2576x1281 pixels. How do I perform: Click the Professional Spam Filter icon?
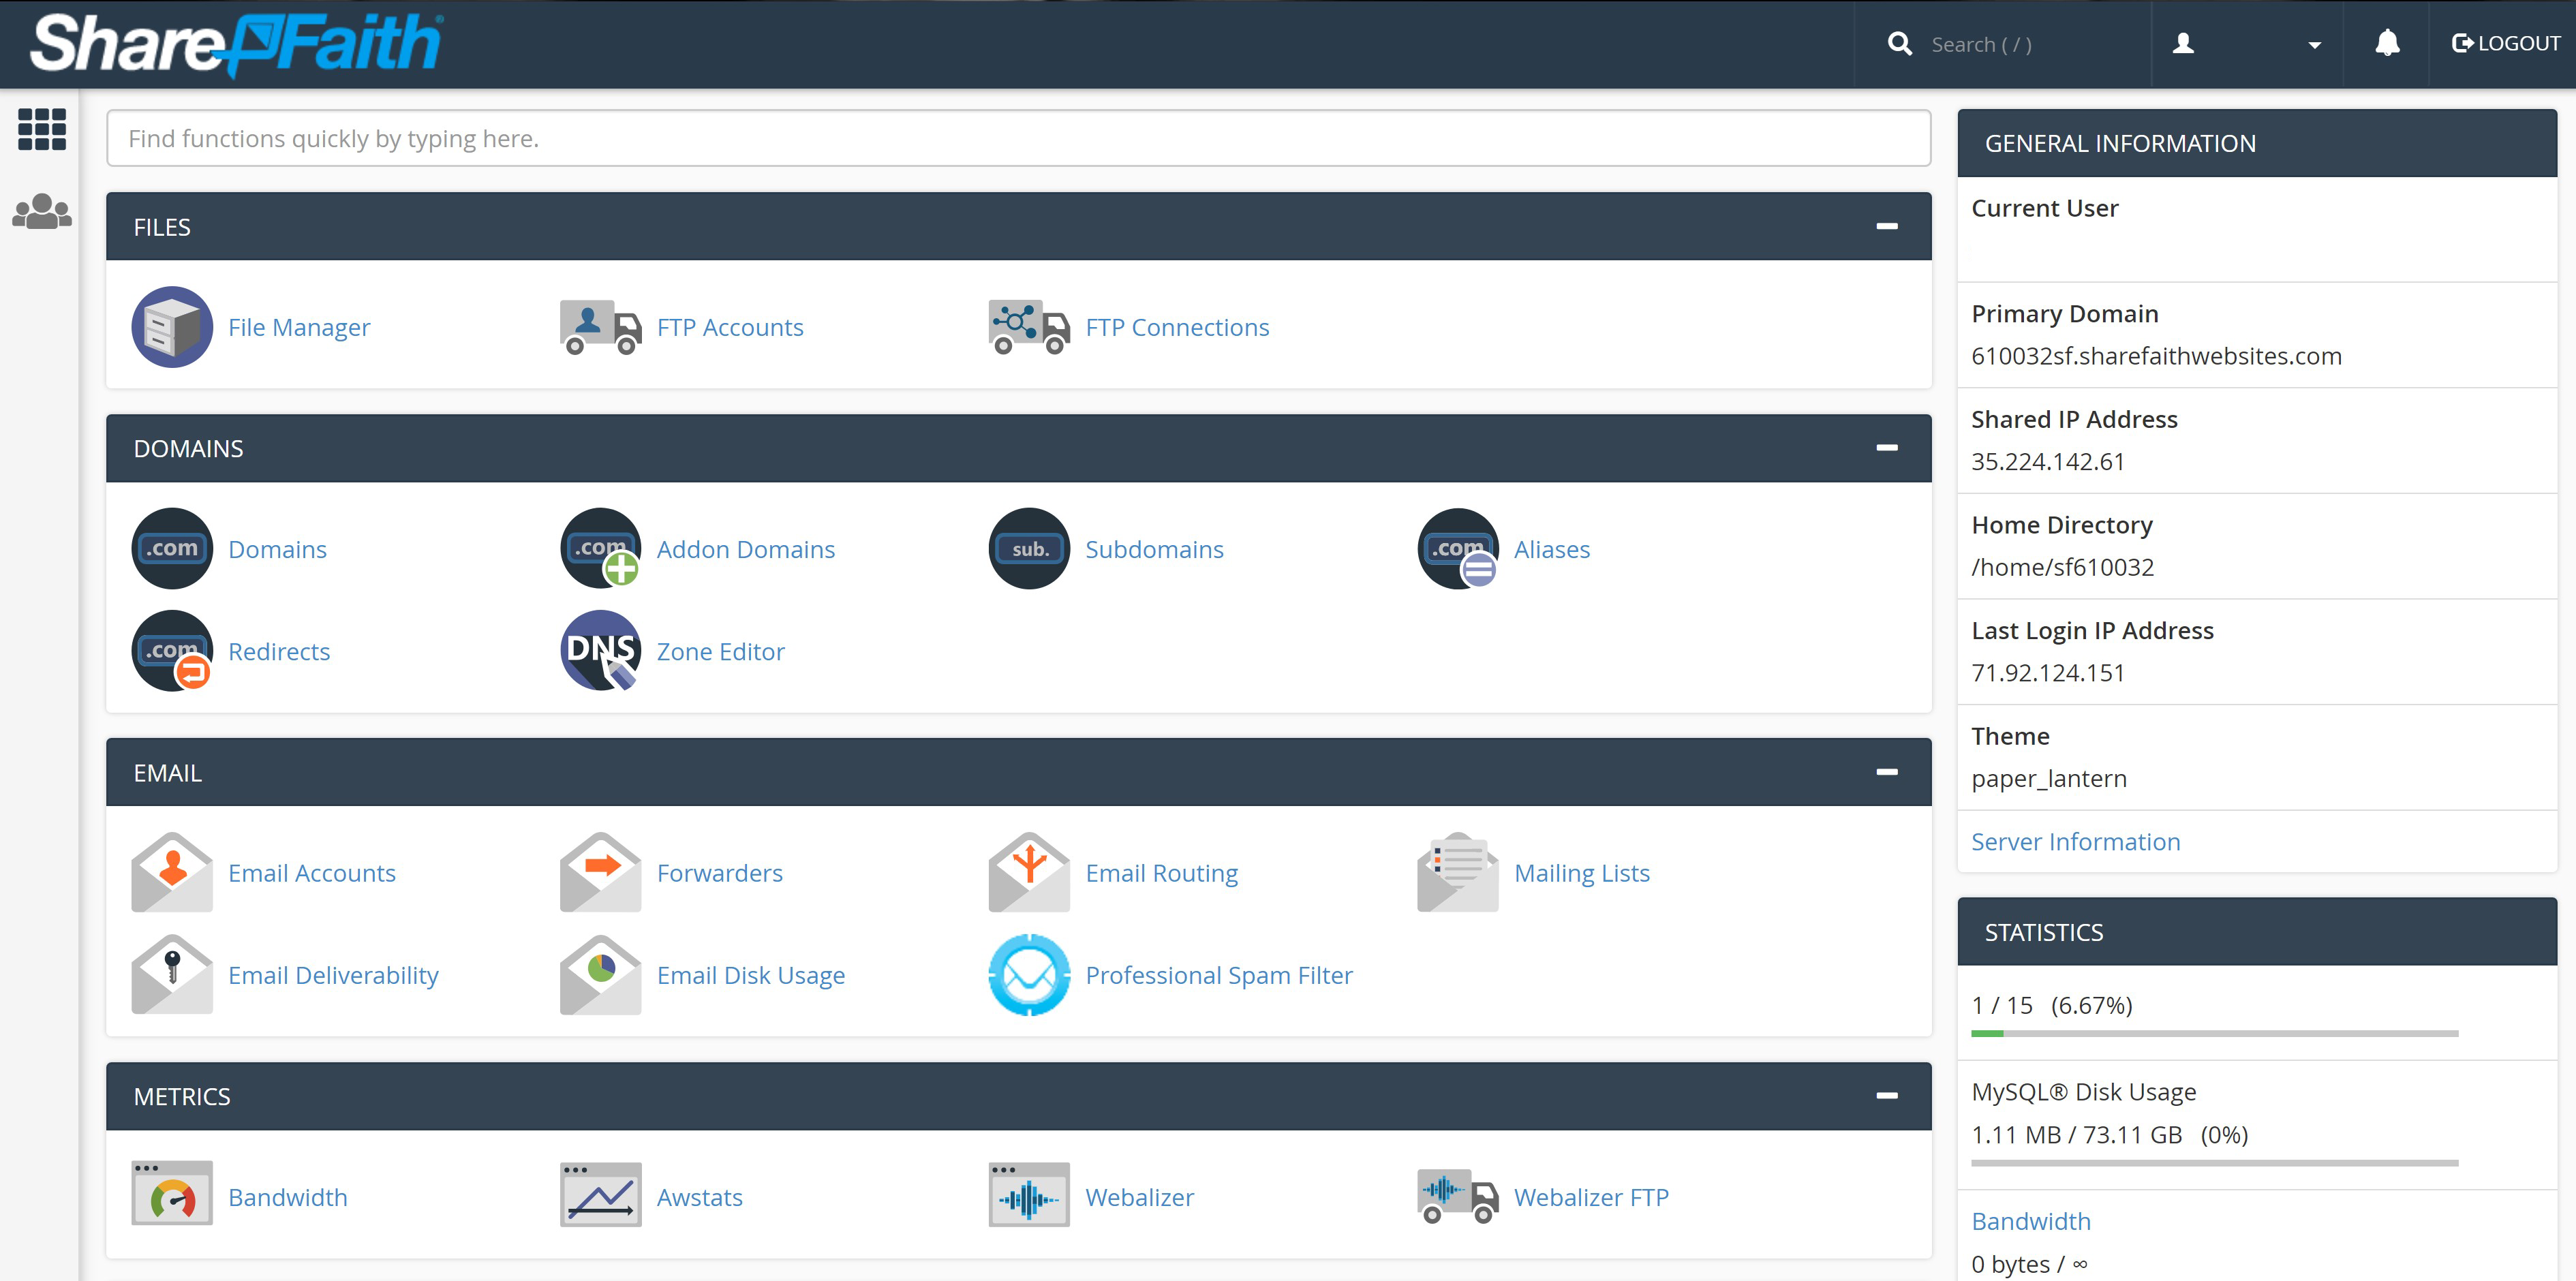pos(1029,975)
